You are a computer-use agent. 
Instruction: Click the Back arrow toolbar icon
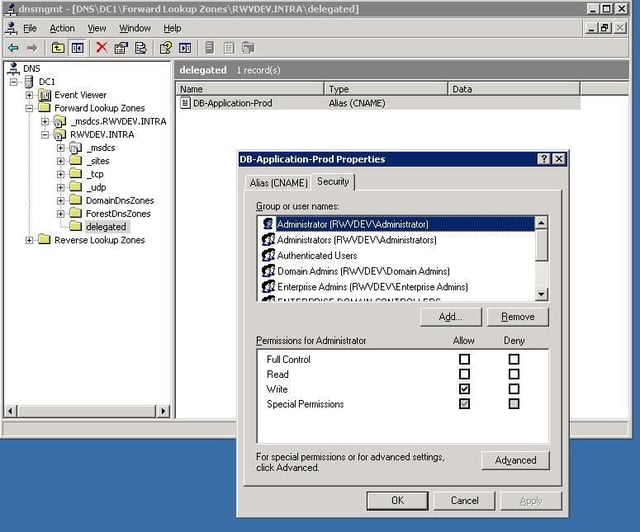tap(13, 48)
